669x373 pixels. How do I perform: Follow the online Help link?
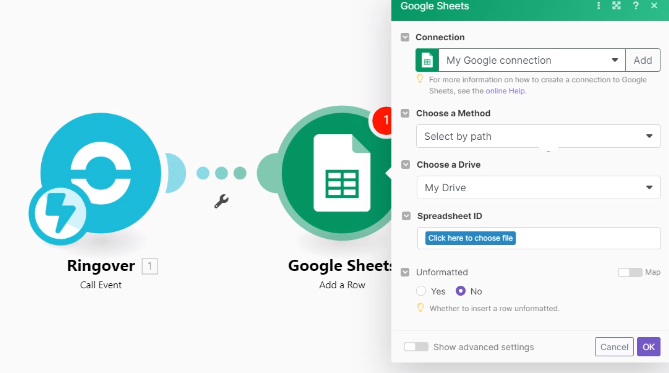[505, 91]
